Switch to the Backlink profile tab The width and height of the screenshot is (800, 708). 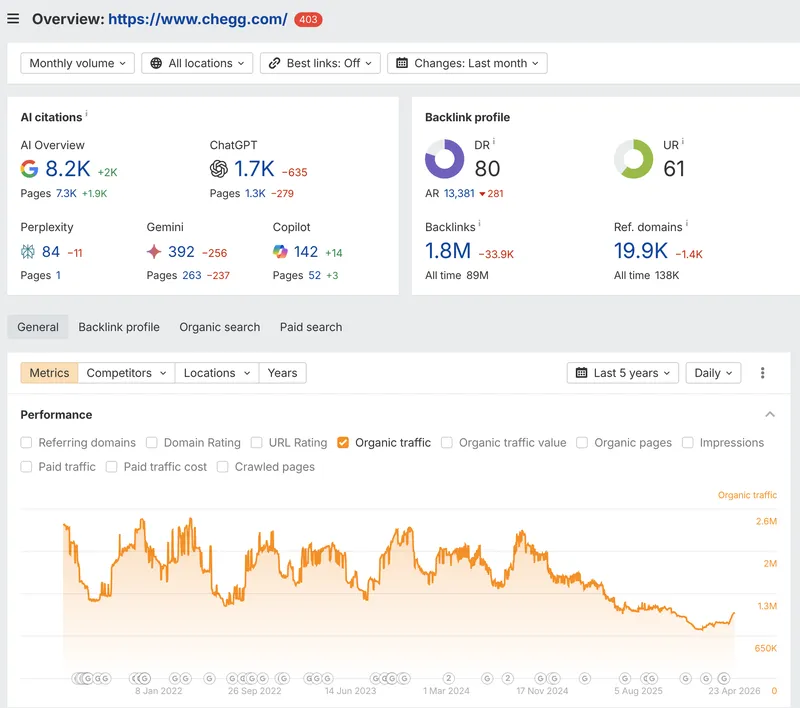pos(119,327)
